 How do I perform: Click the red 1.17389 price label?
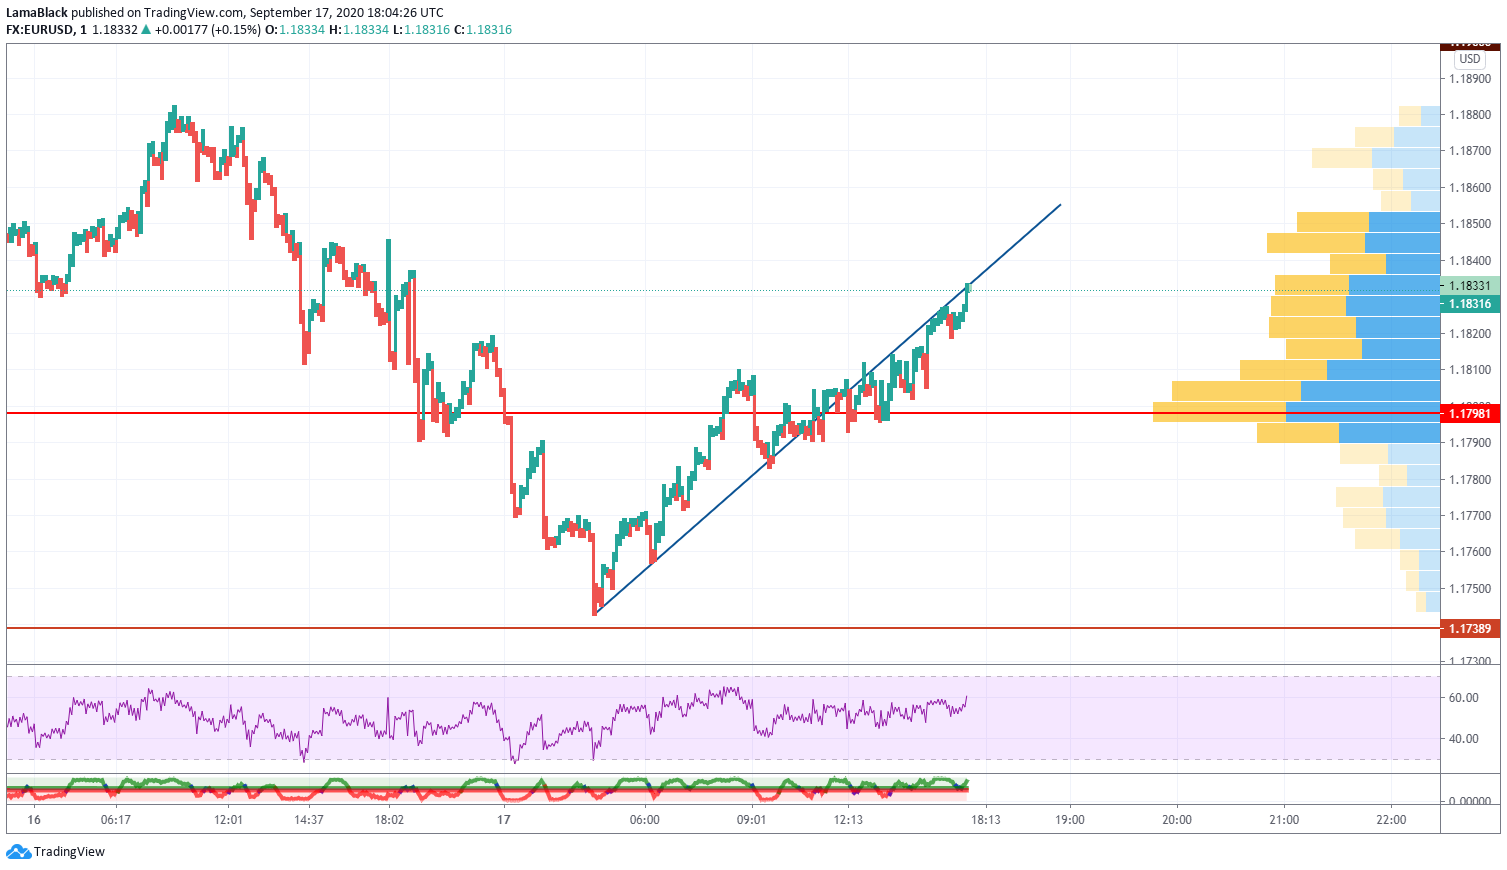pyautogui.click(x=1470, y=629)
